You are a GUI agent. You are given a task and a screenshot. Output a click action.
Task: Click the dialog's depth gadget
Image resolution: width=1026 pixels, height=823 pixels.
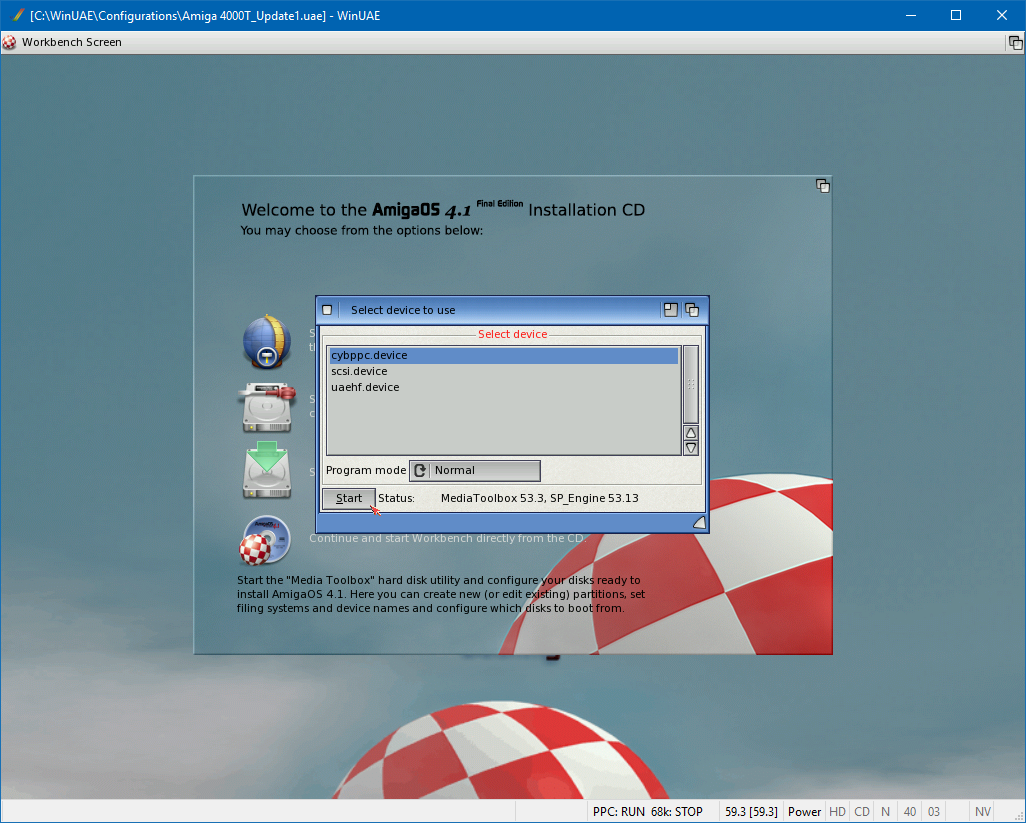pyautogui.click(x=692, y=310)
